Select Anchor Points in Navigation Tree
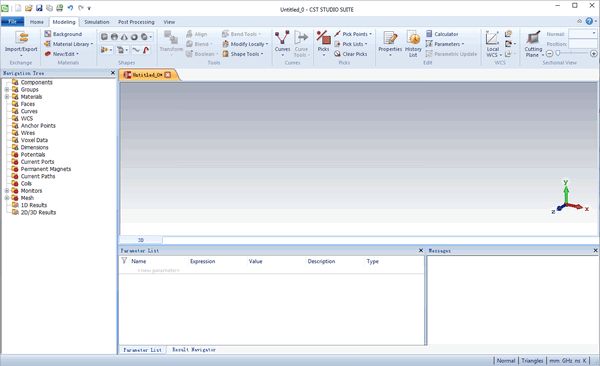The width and height of the screenshot is (600, 366). click(x=38, y=126)
